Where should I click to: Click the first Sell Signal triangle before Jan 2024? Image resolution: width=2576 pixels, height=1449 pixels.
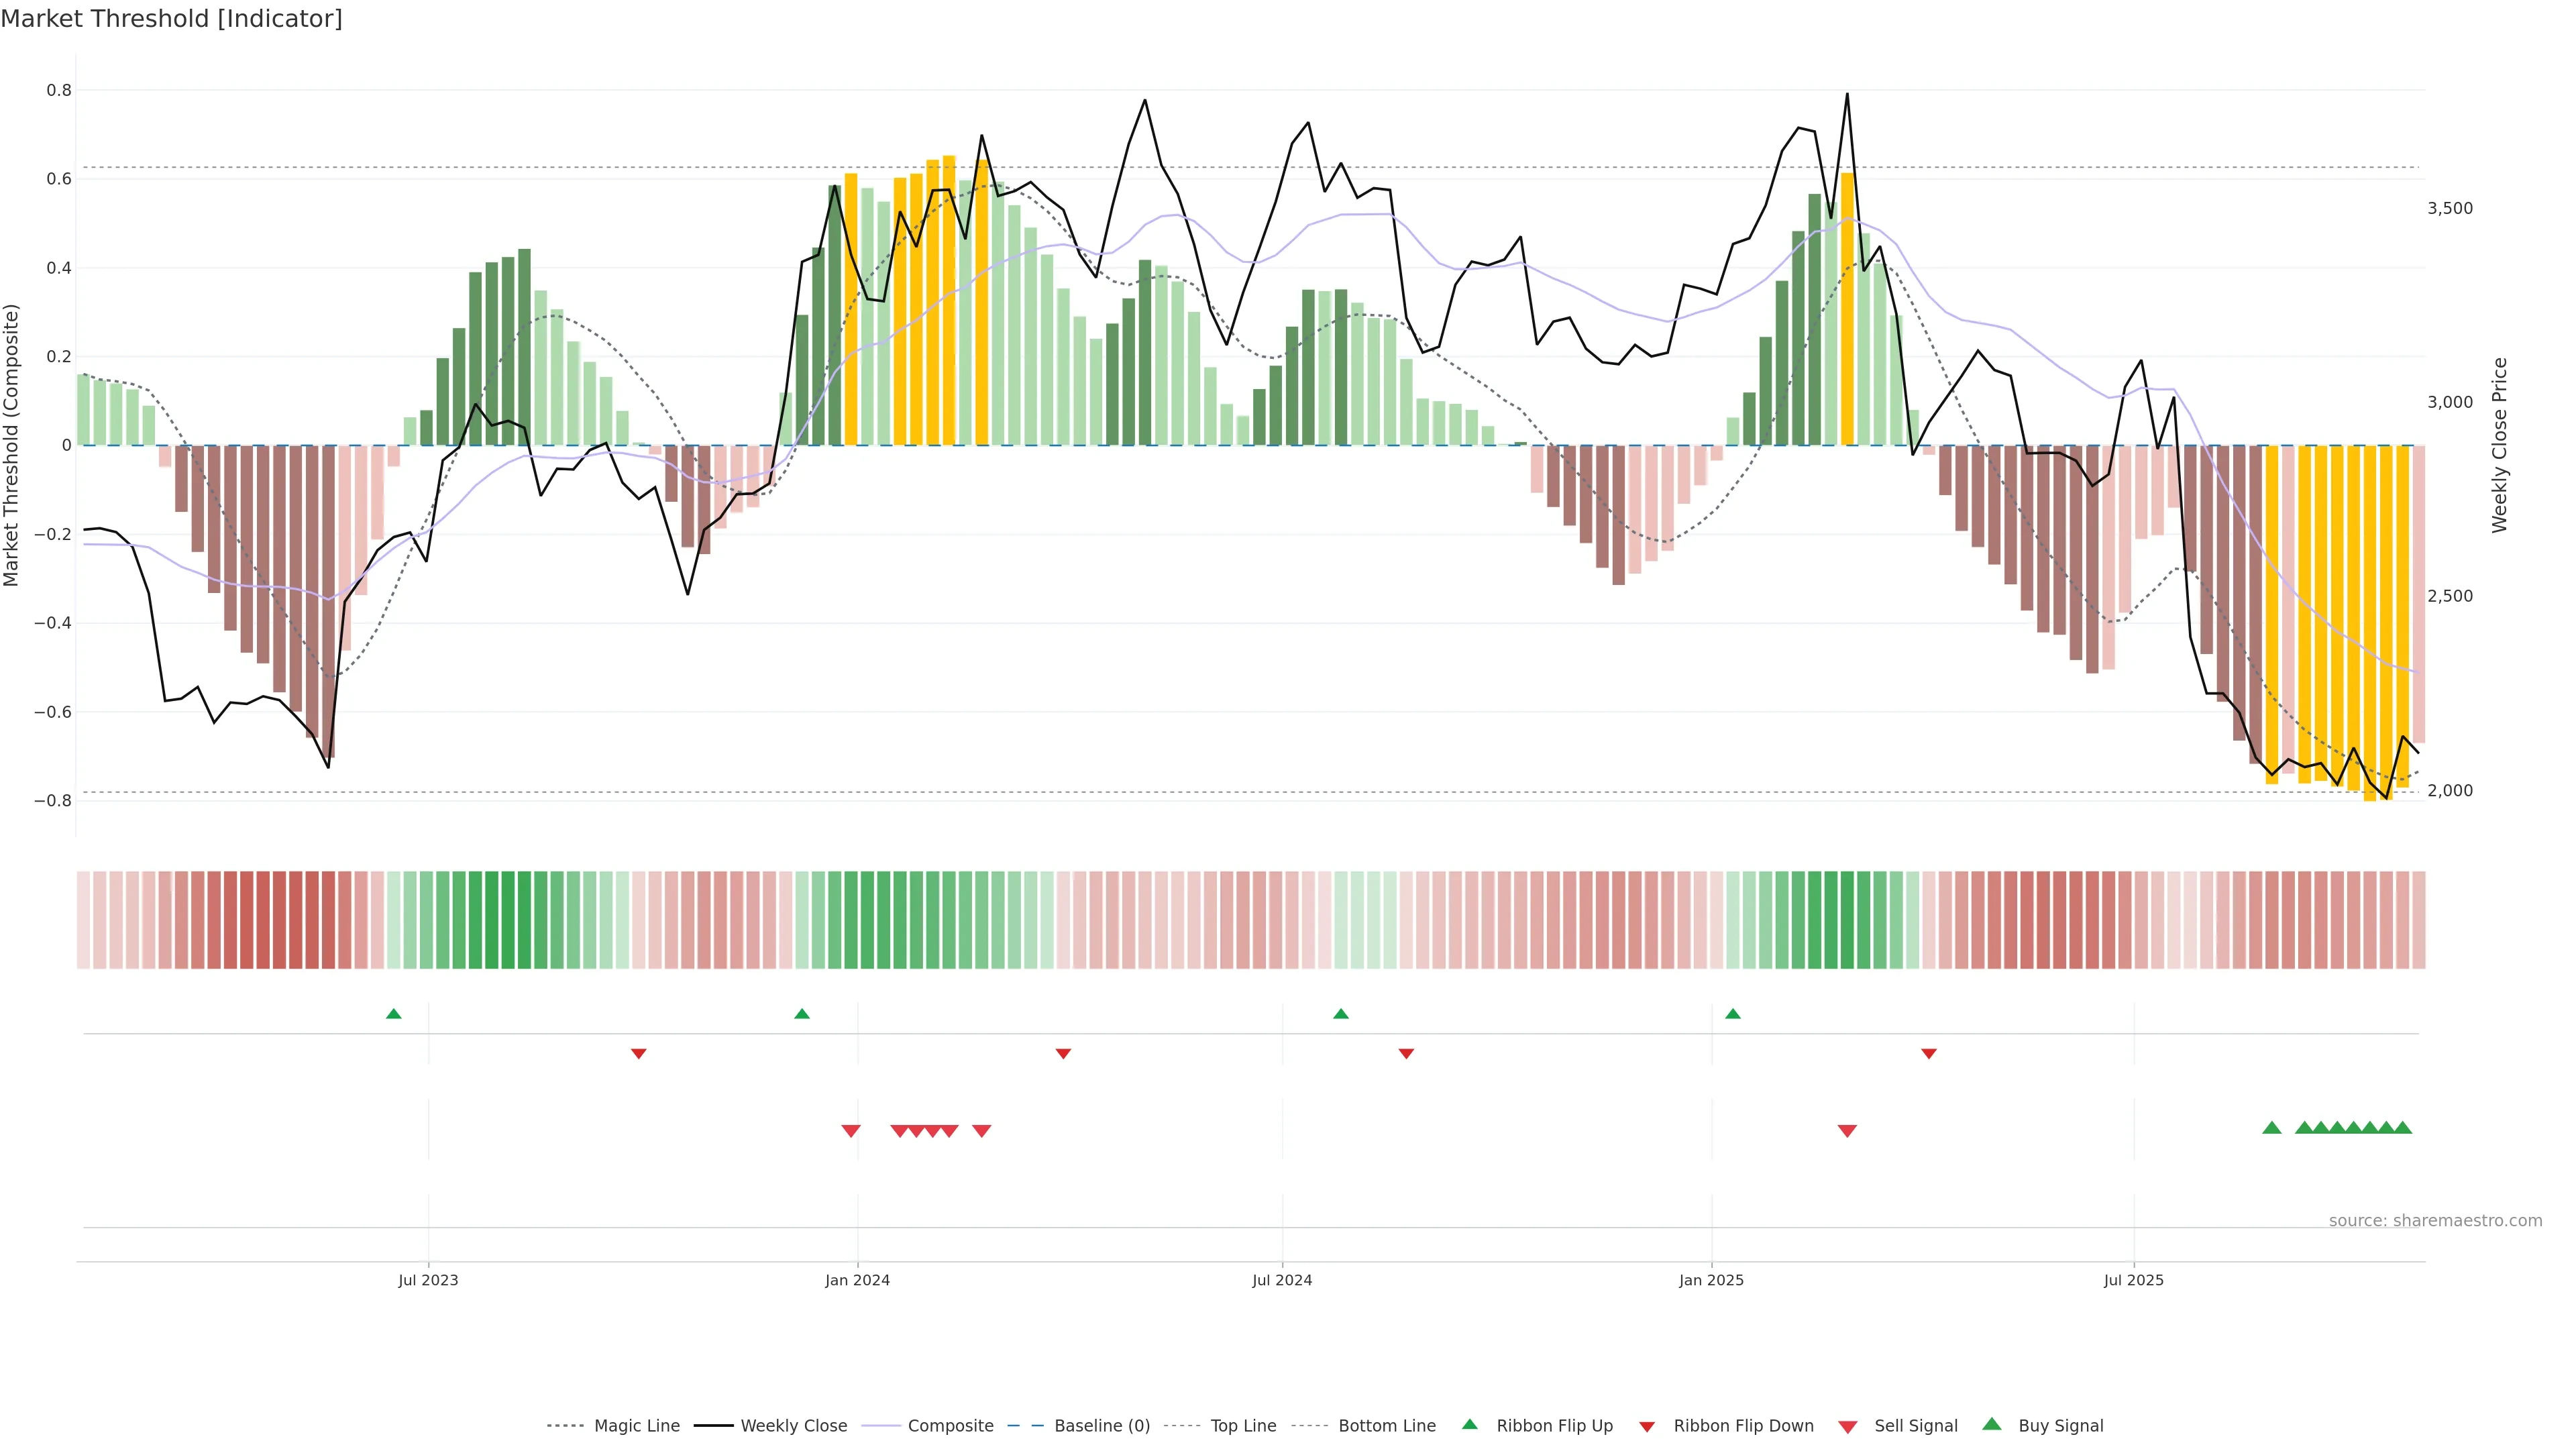coord(850,1131)
